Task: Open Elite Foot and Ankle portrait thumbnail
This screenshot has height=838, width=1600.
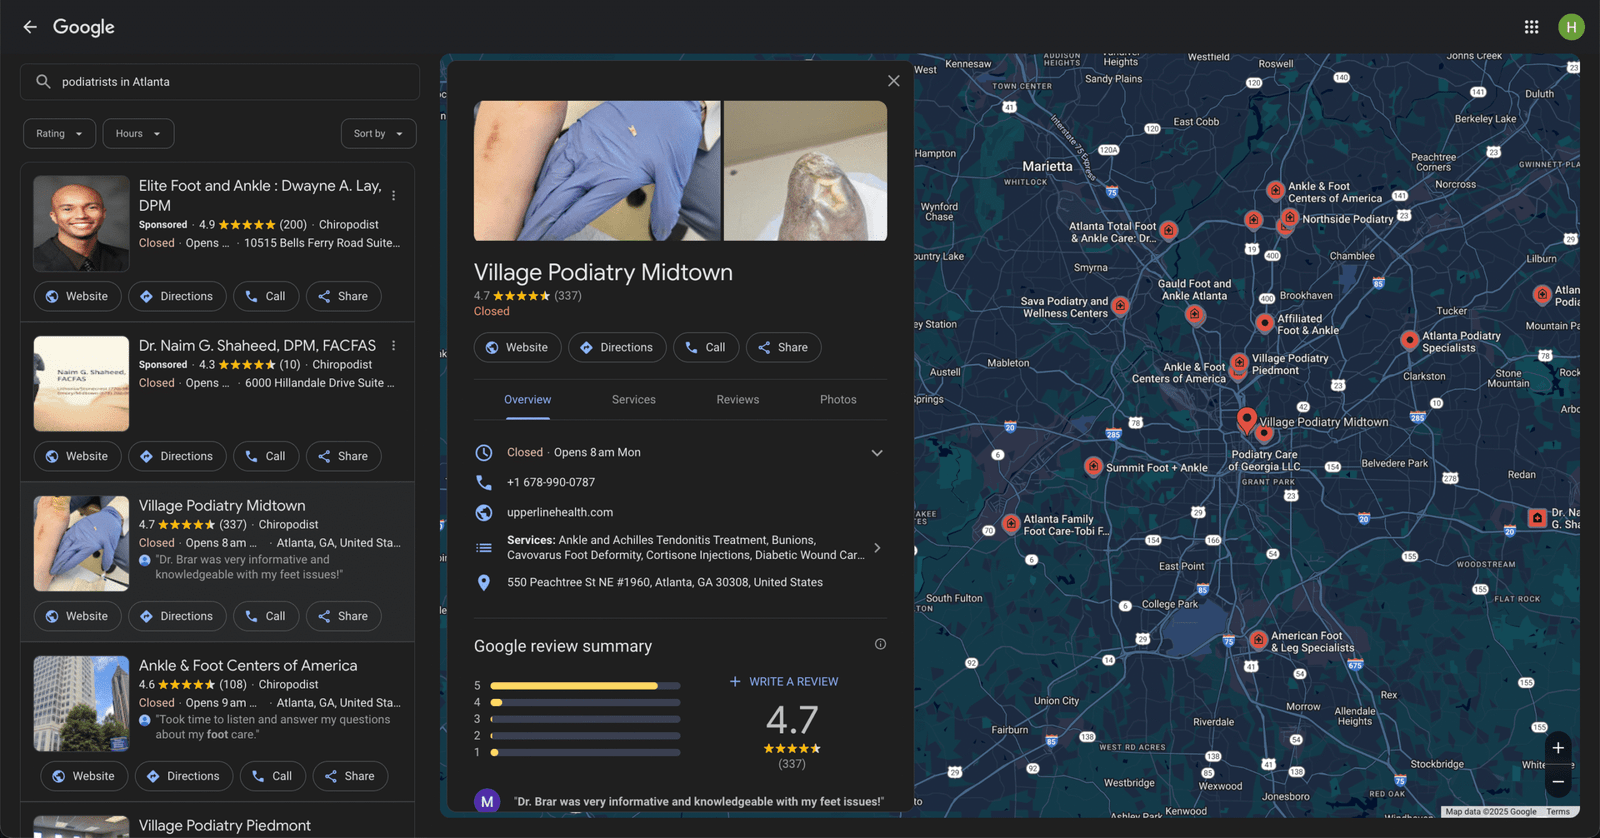Action: (81, 224)
